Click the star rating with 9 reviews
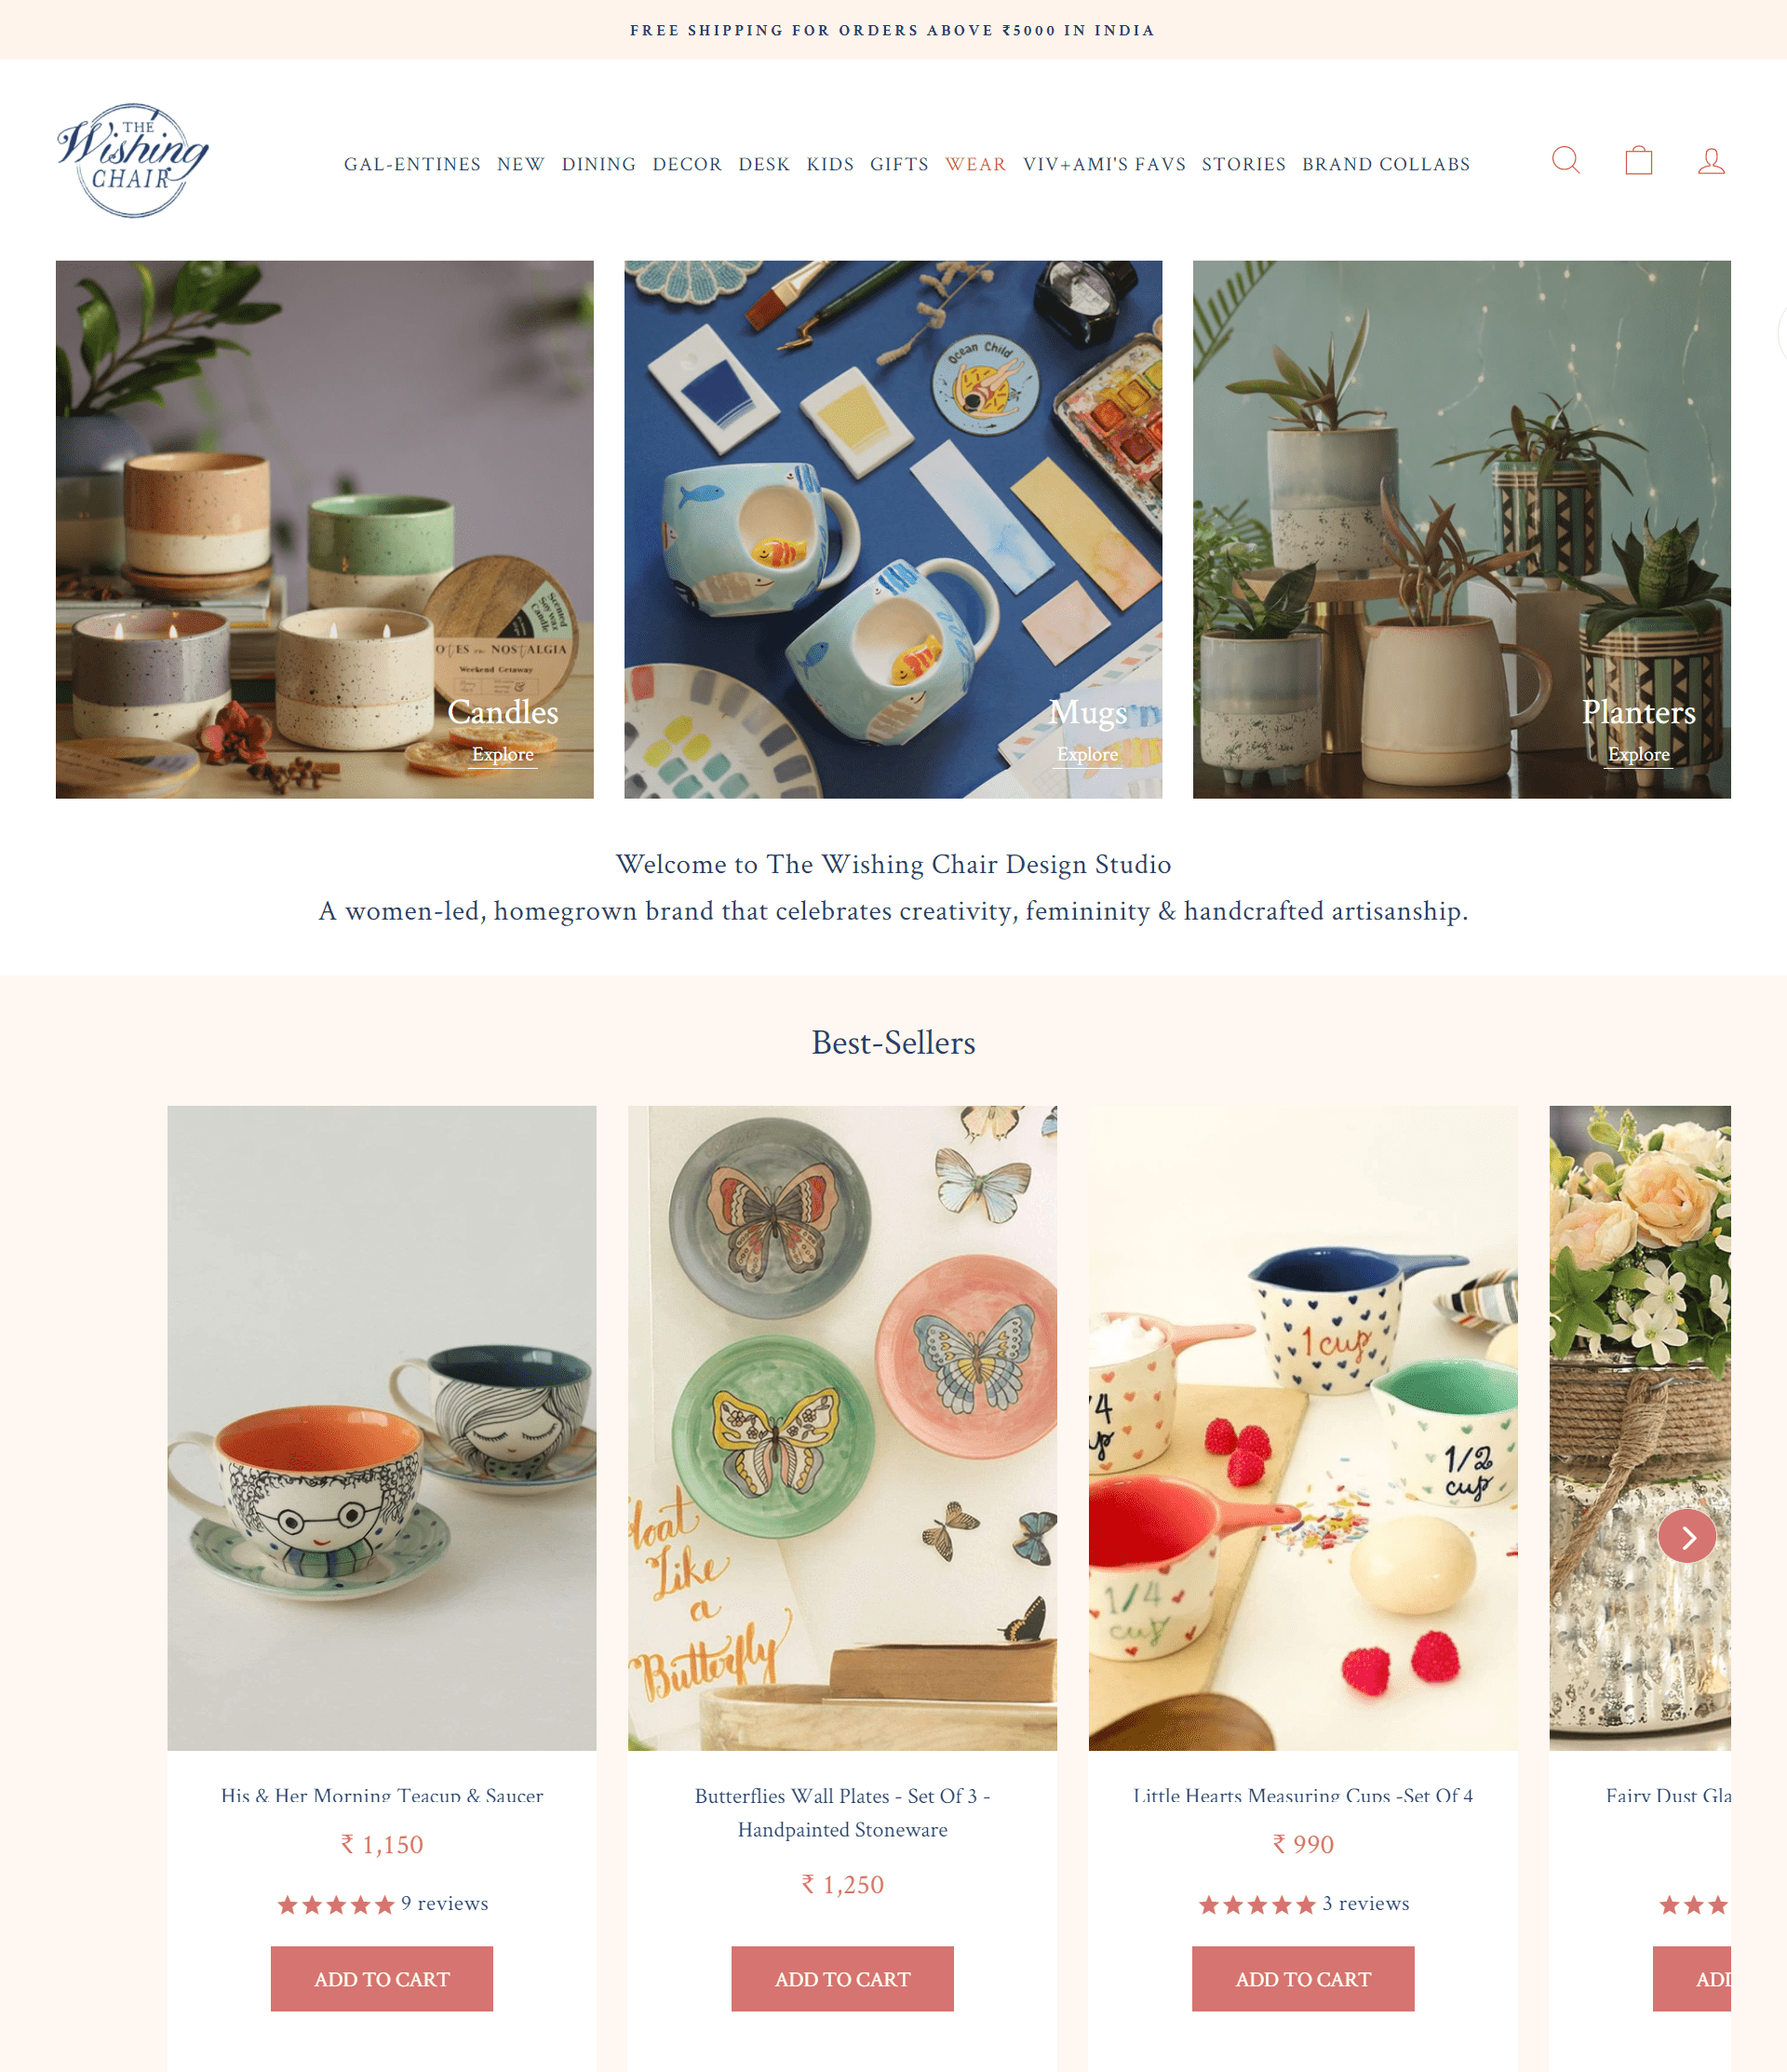This screenshot has height=2072, width=1787. 382,1903
